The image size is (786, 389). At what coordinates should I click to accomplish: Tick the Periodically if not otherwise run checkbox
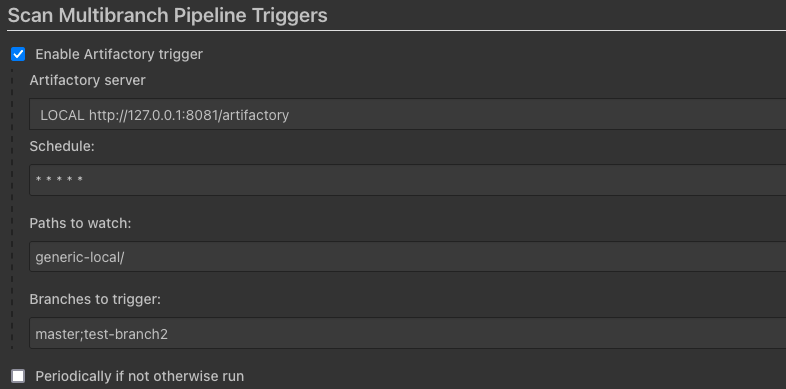coord(18,376)
